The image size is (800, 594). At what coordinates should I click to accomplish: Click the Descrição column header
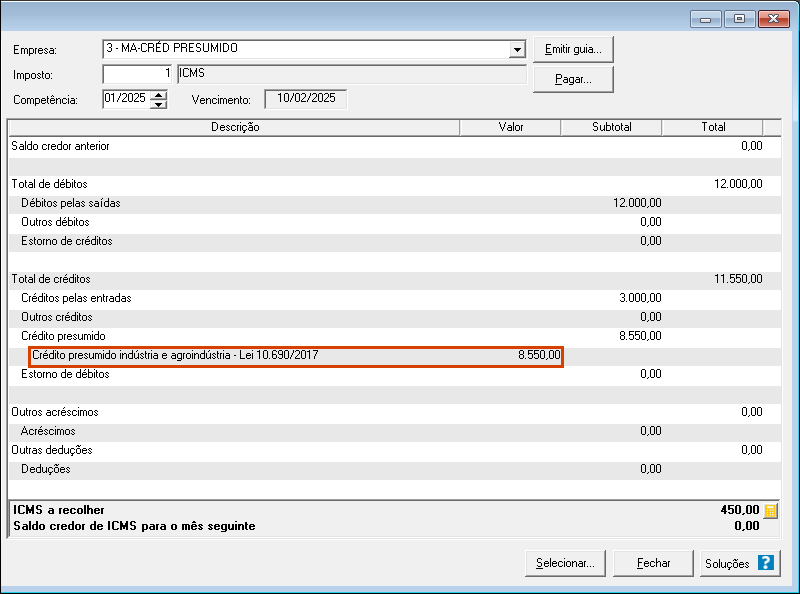coord(234,127)
